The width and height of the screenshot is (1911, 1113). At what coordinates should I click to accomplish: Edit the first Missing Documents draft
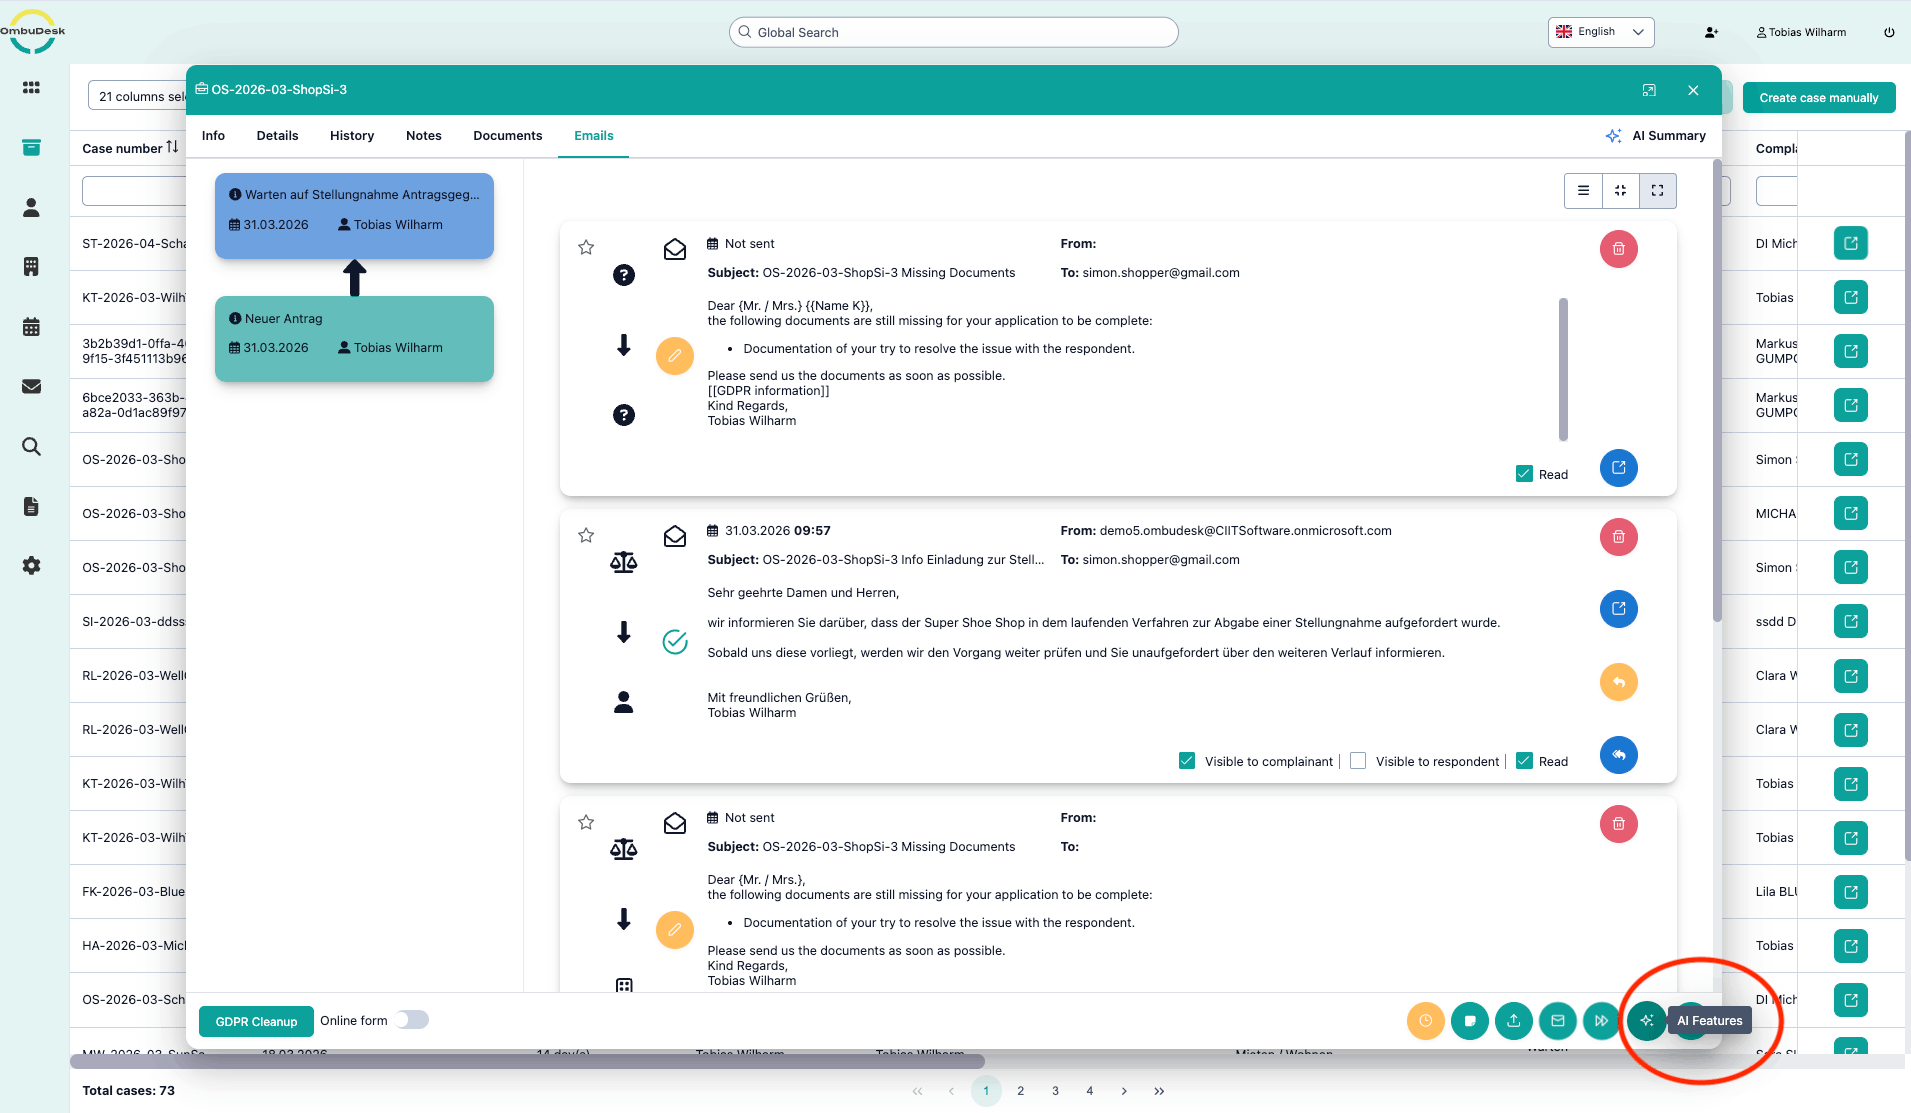pos(675,356)
